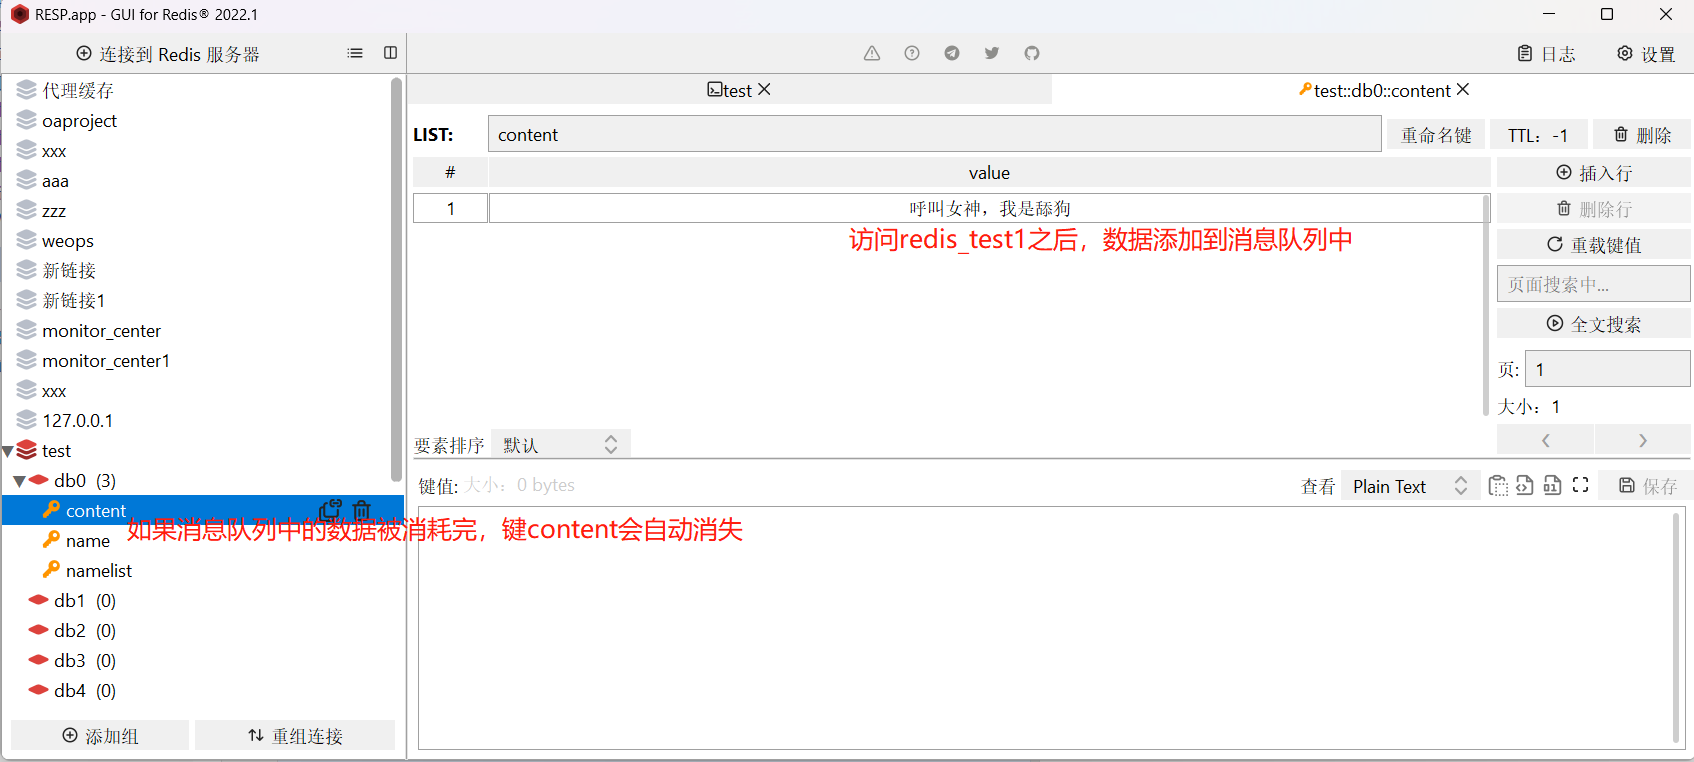Open the warning report icon in toolbar
The width and height of the screenshot is (1694, 762).
(872, 53)
